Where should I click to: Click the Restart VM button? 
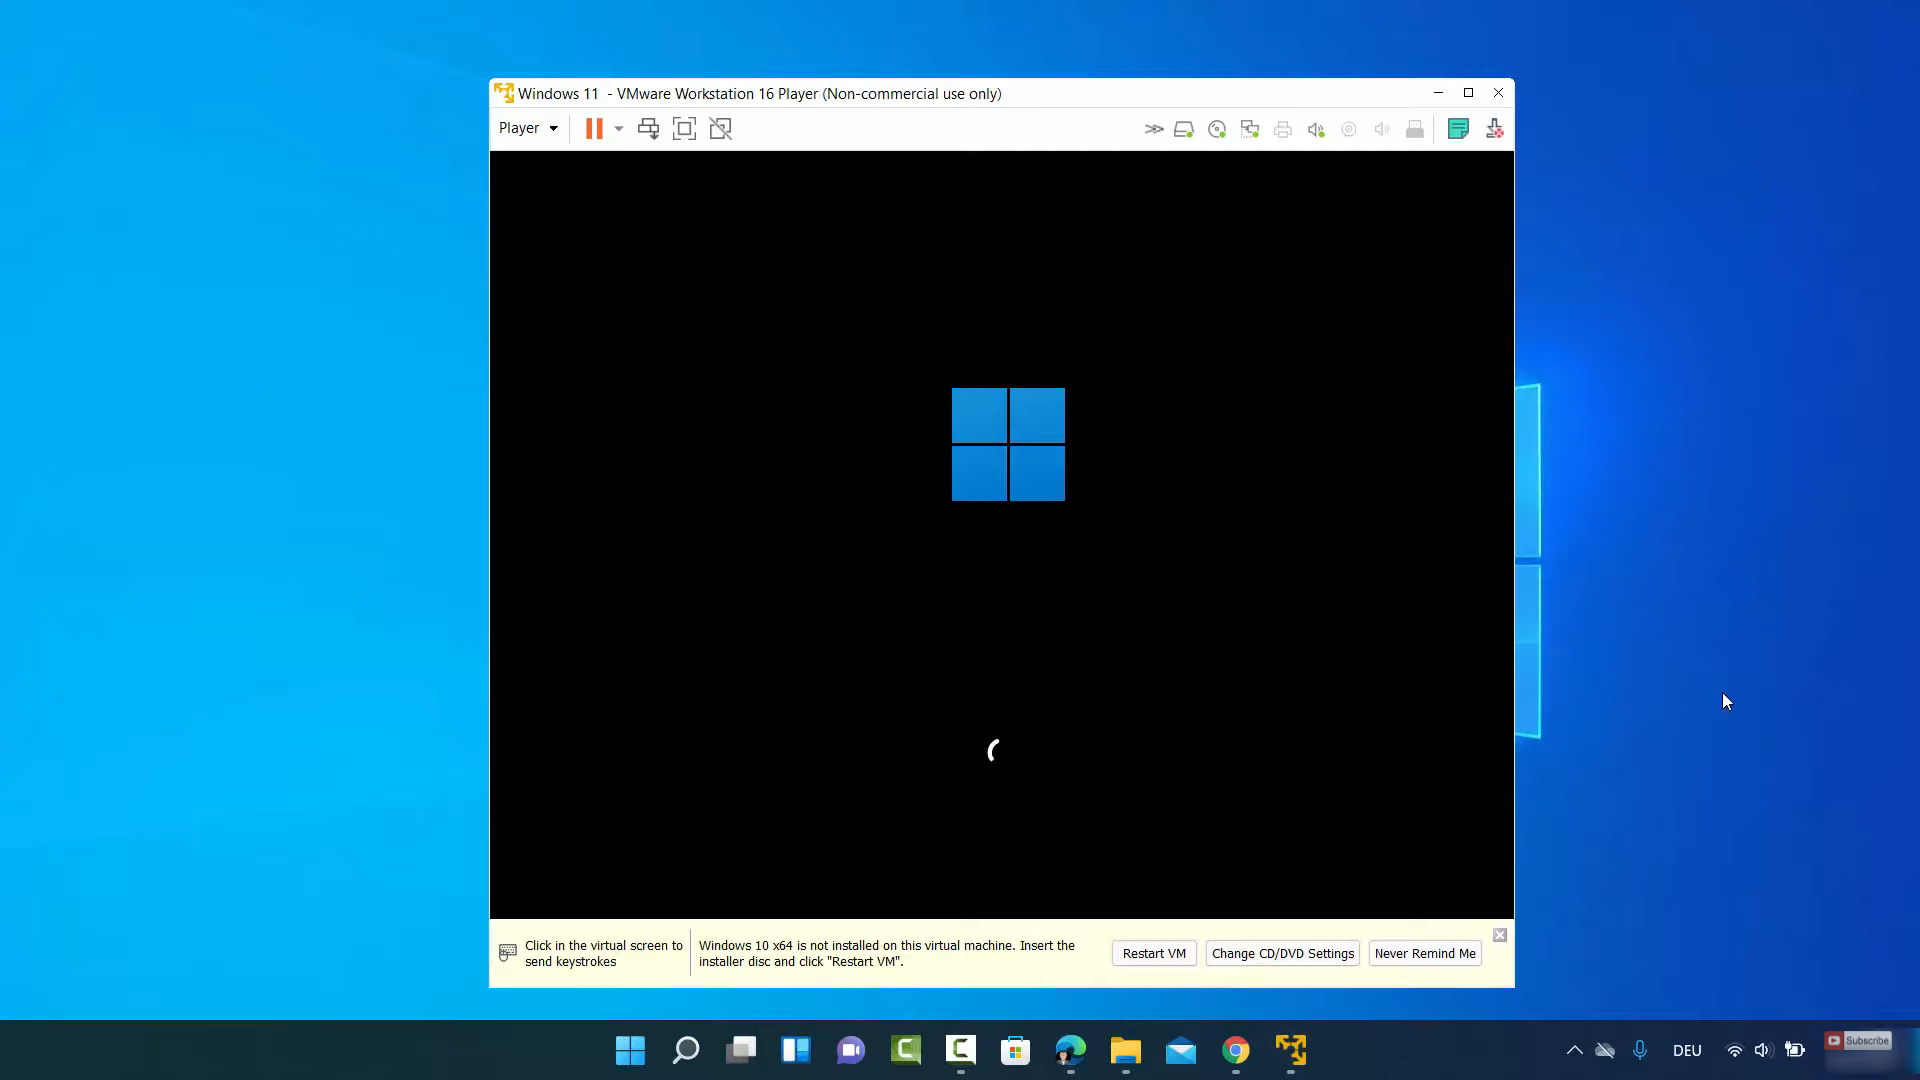click(x=1154, y=953)
